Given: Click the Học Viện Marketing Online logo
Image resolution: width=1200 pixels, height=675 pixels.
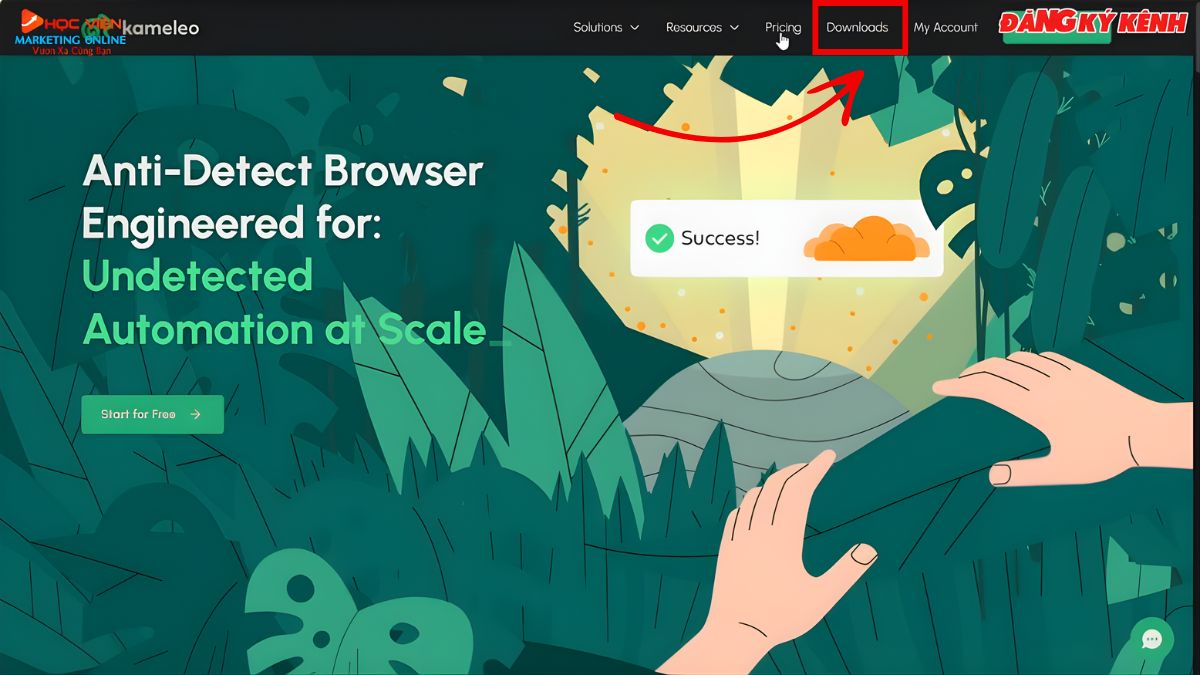Looking at the screenshot, I should click(68, 30).
